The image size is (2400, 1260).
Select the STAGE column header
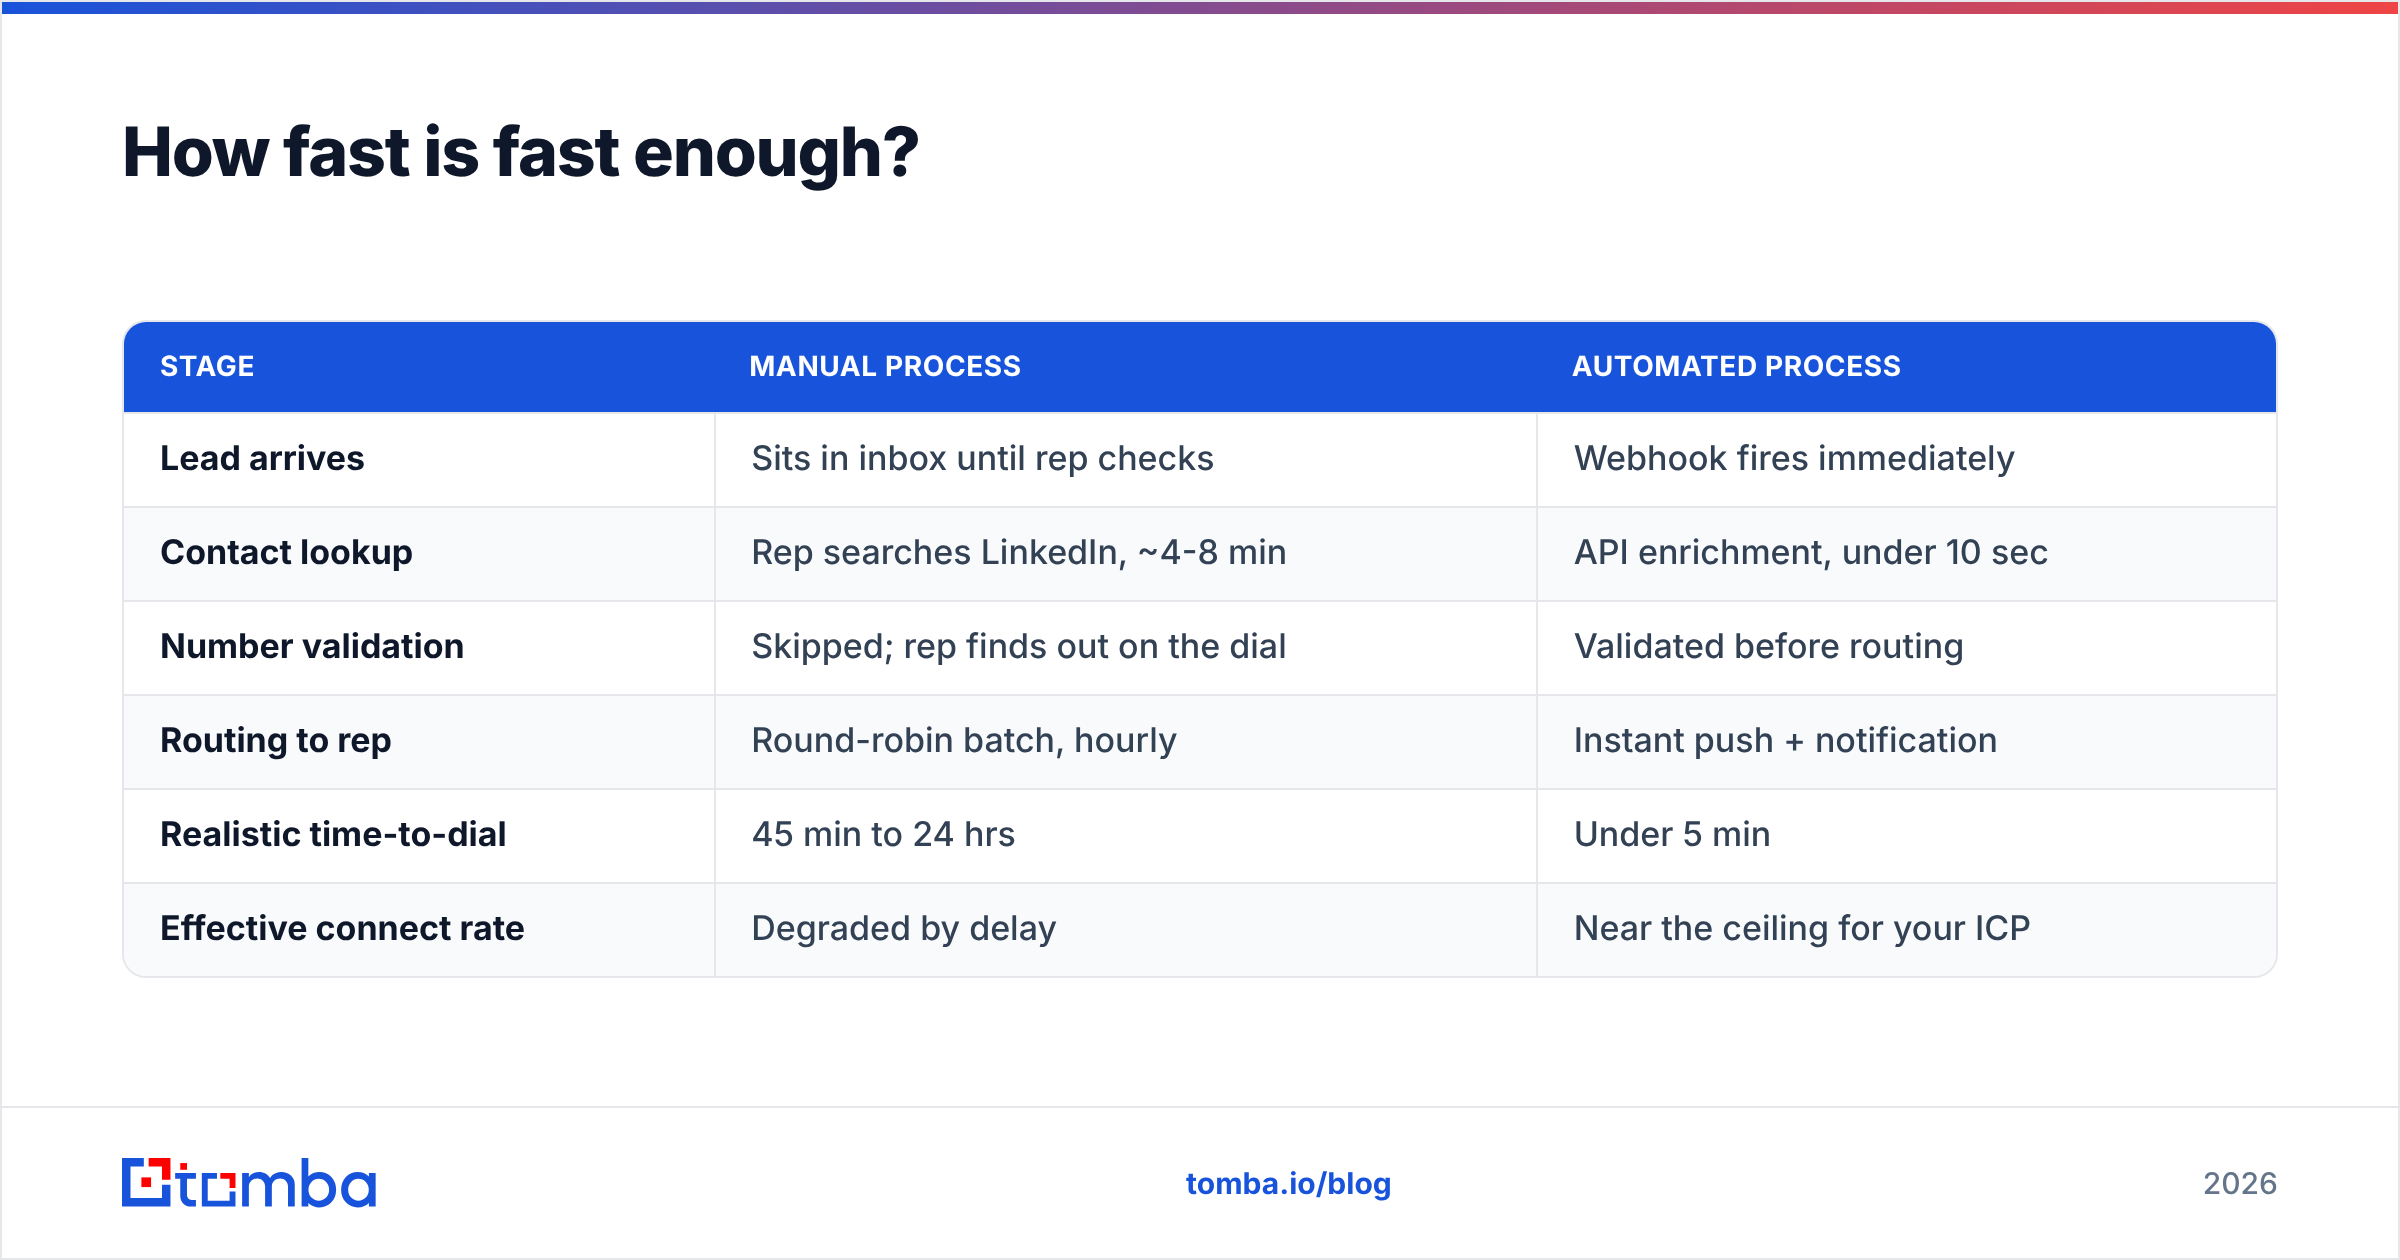pos(207,366)
